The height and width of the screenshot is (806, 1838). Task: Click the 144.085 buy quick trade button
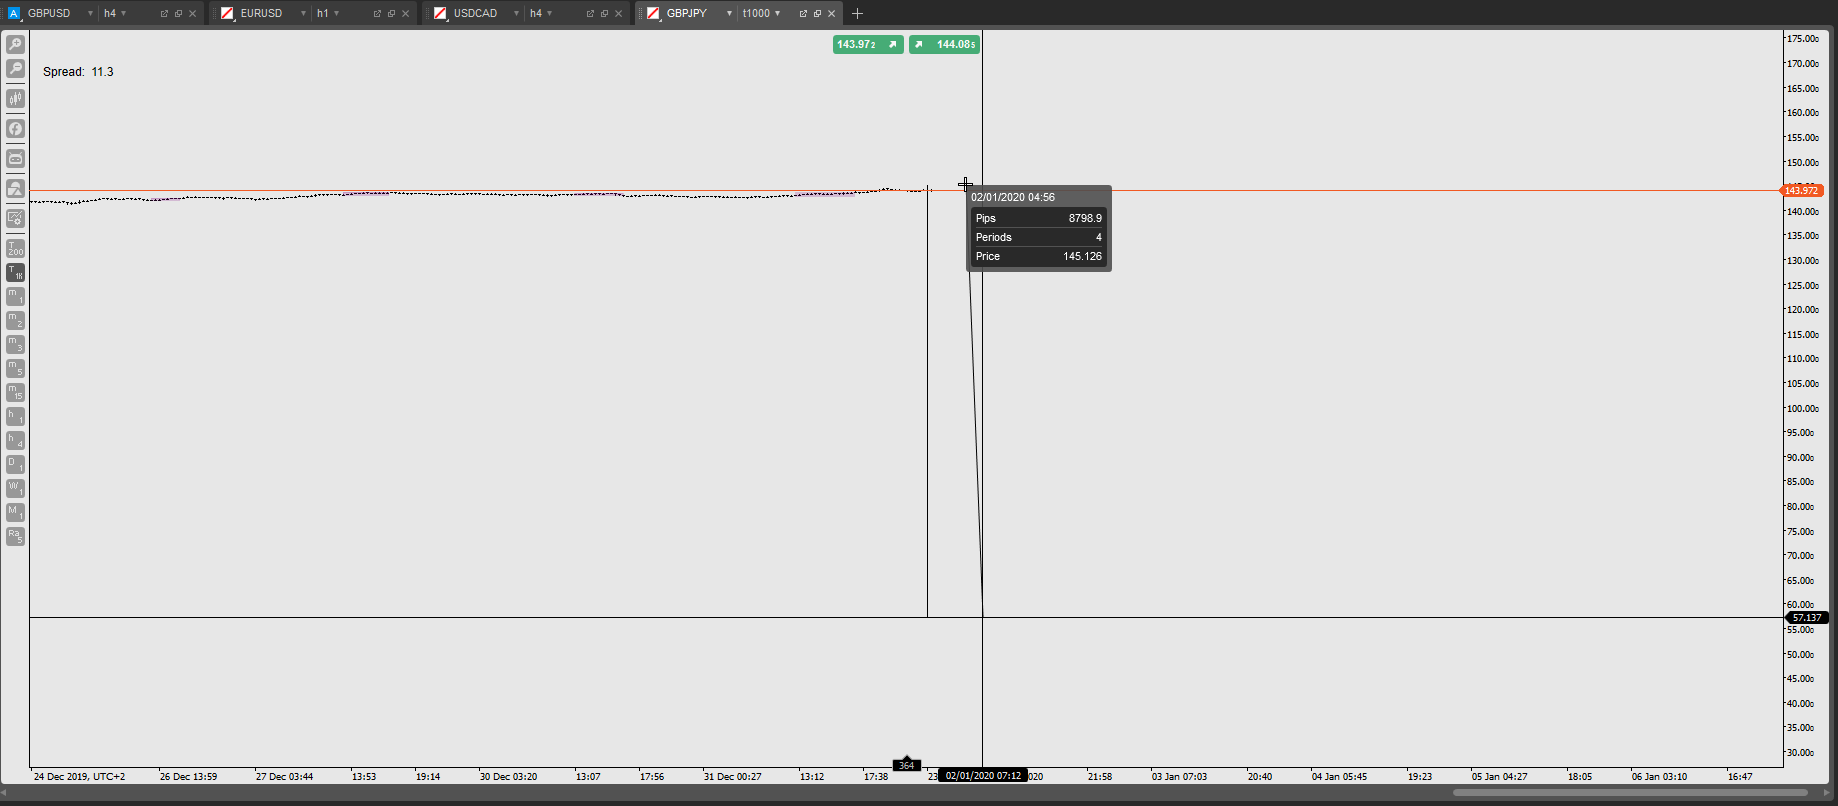(944, 44)
